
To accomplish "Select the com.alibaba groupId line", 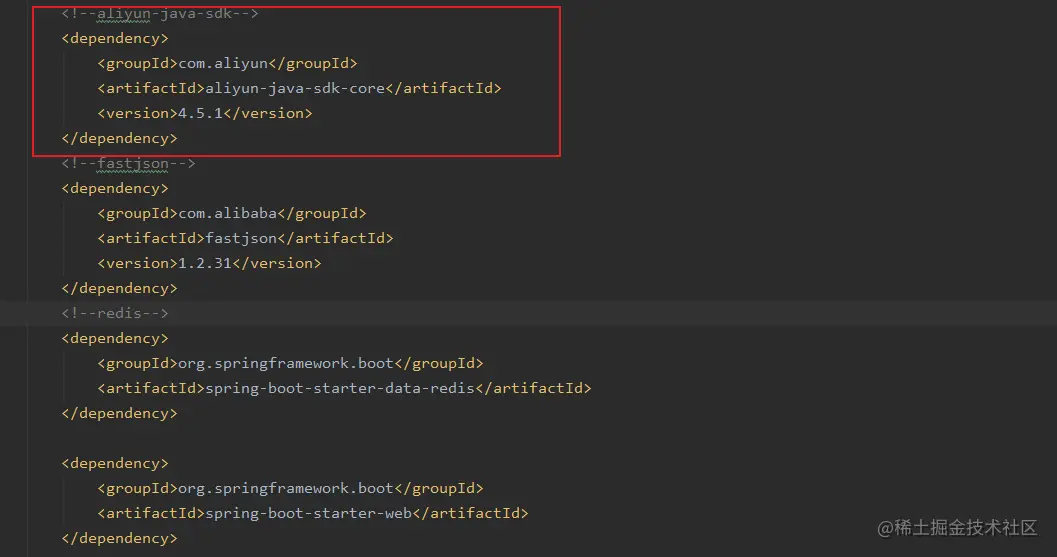I will pyautogui.click(x=232, y=213).
